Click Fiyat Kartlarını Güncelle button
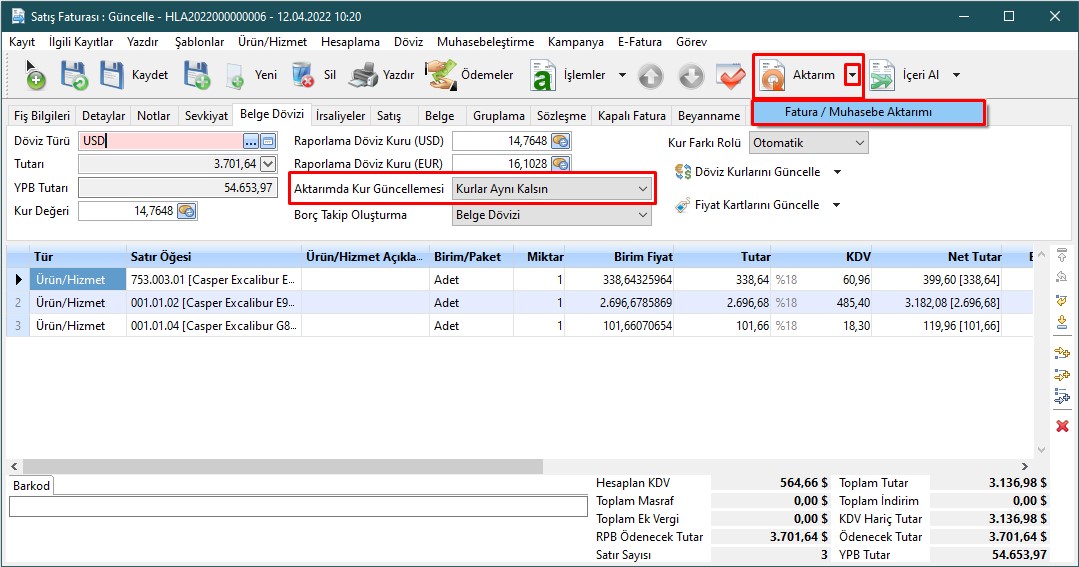Screen dimensions: 1079x567 tap(747, 205)
